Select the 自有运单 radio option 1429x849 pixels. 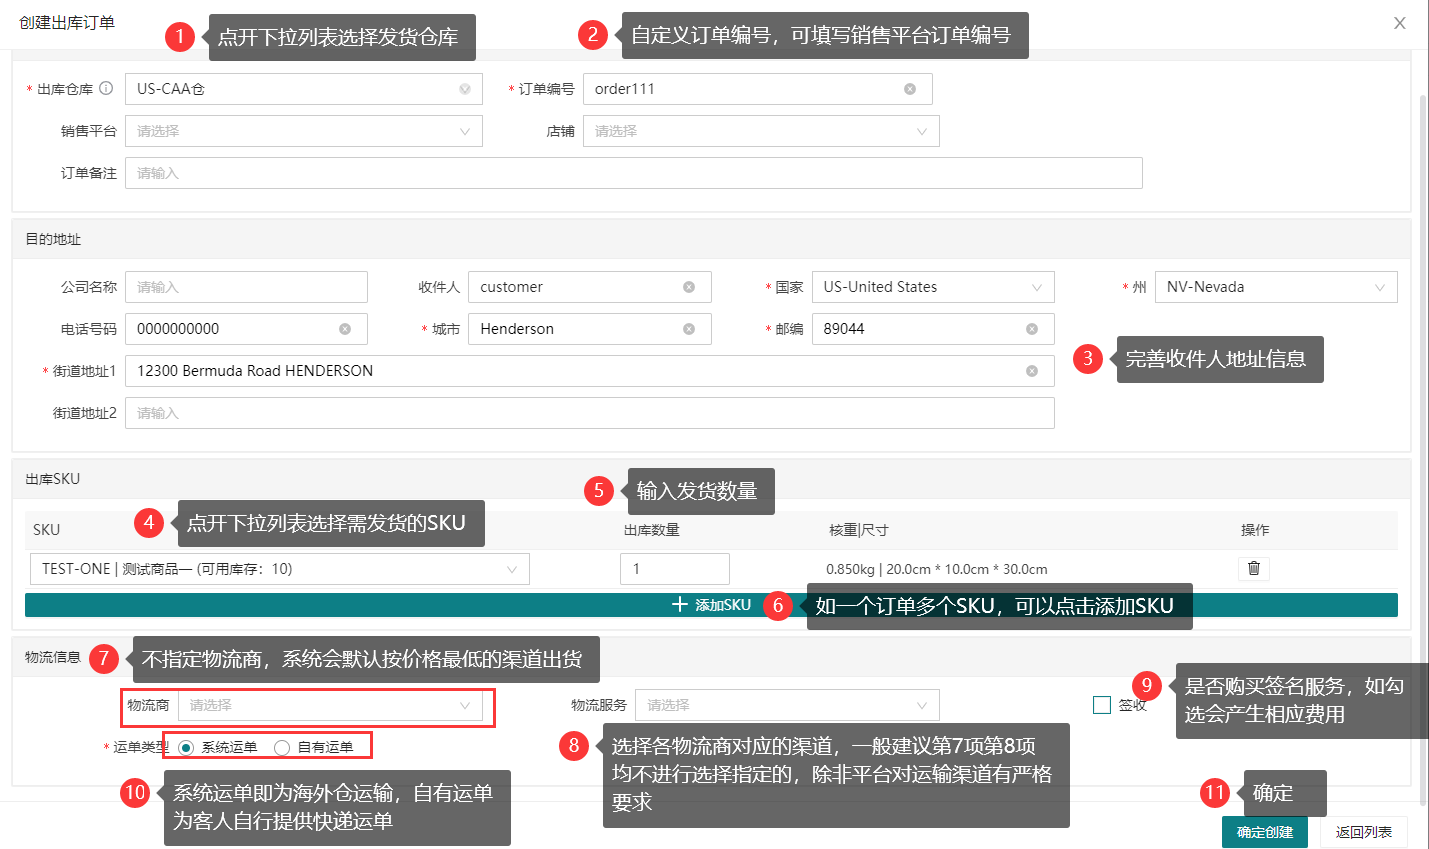point(282,748)
